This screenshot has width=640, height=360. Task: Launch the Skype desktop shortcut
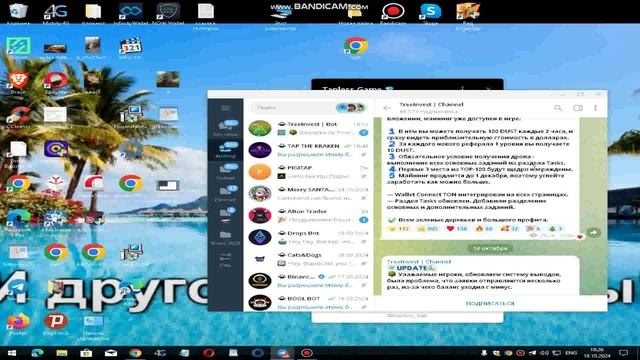pos(431,12)
